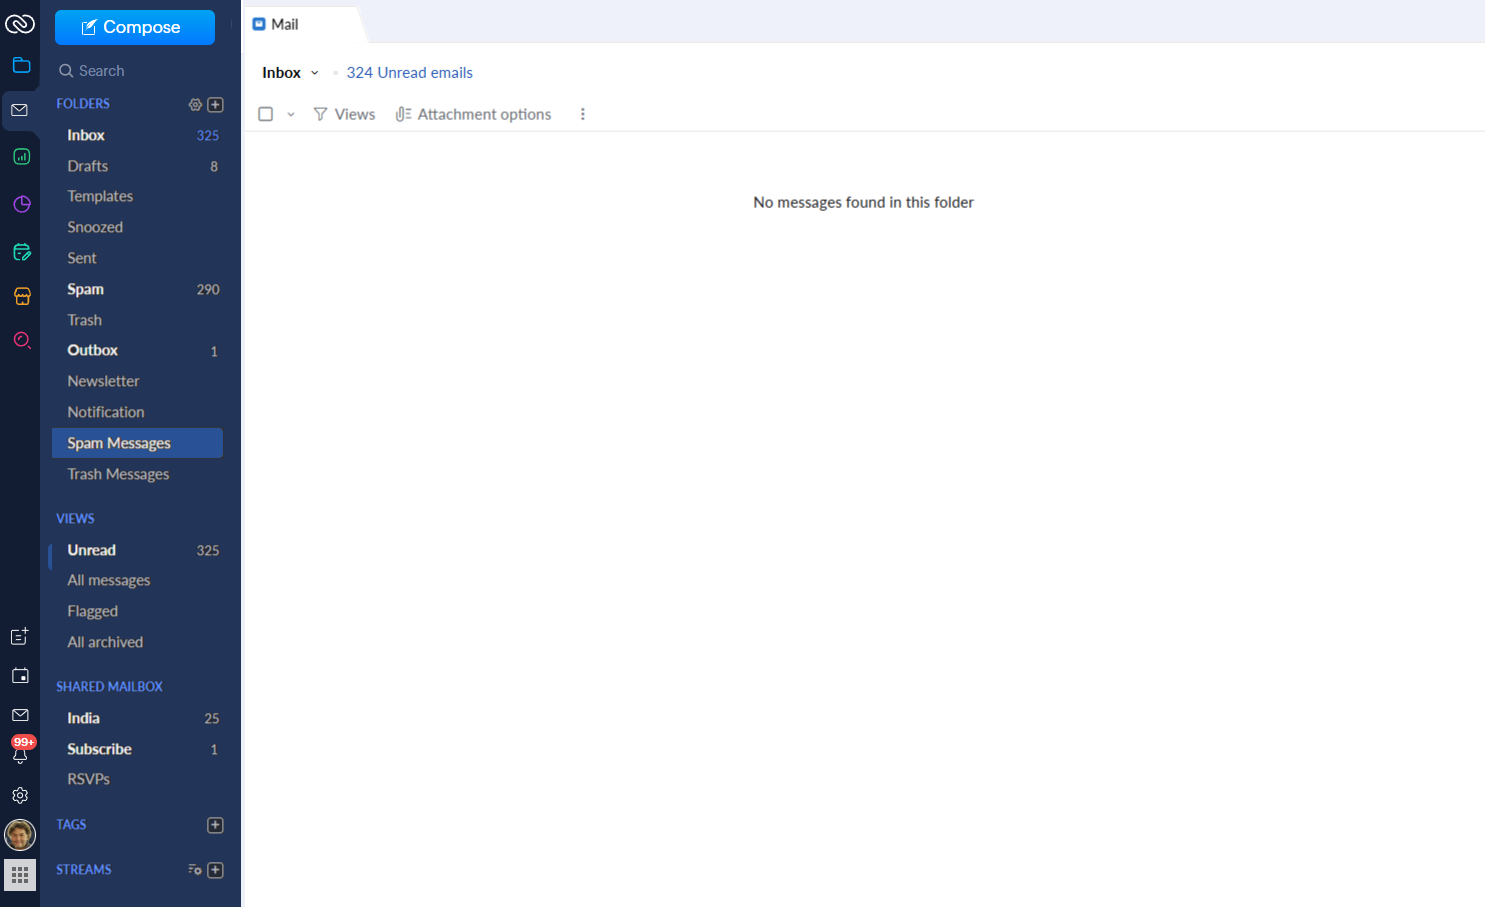Open the purple pie chart icon
This screenshot has width=1485, height=907.
point(21,204)
